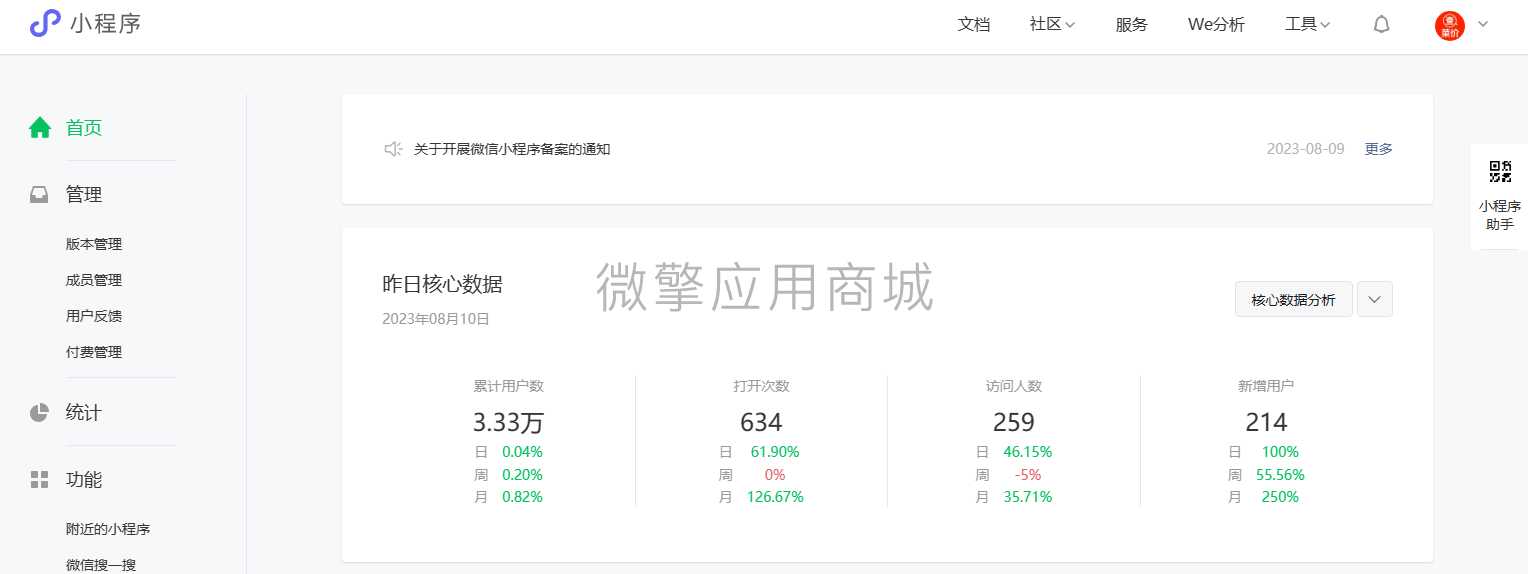This screenshot has width=1528, height=574.
Task: Click the 小程序 logo icon
Action: click(x=45, y=24)
